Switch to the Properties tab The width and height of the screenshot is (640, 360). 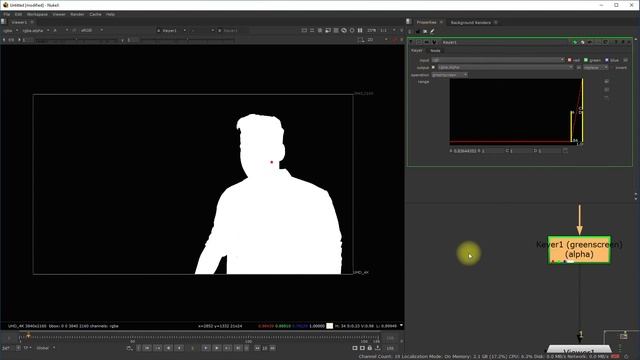(x=427, y=22)
